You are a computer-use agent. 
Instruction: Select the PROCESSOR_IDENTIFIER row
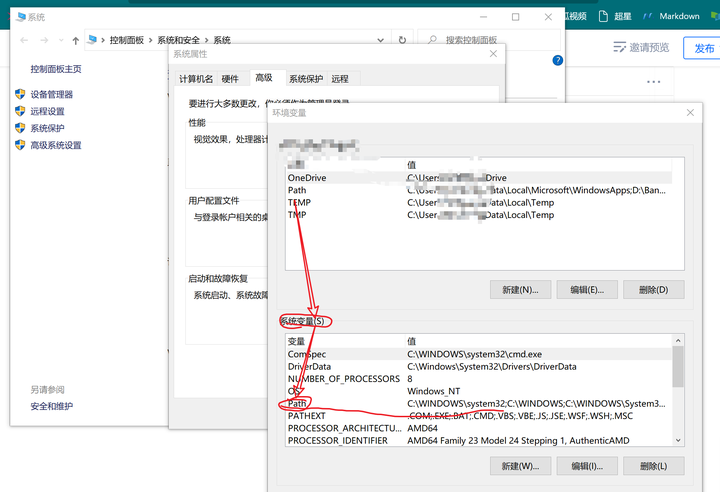coord(478,441)
